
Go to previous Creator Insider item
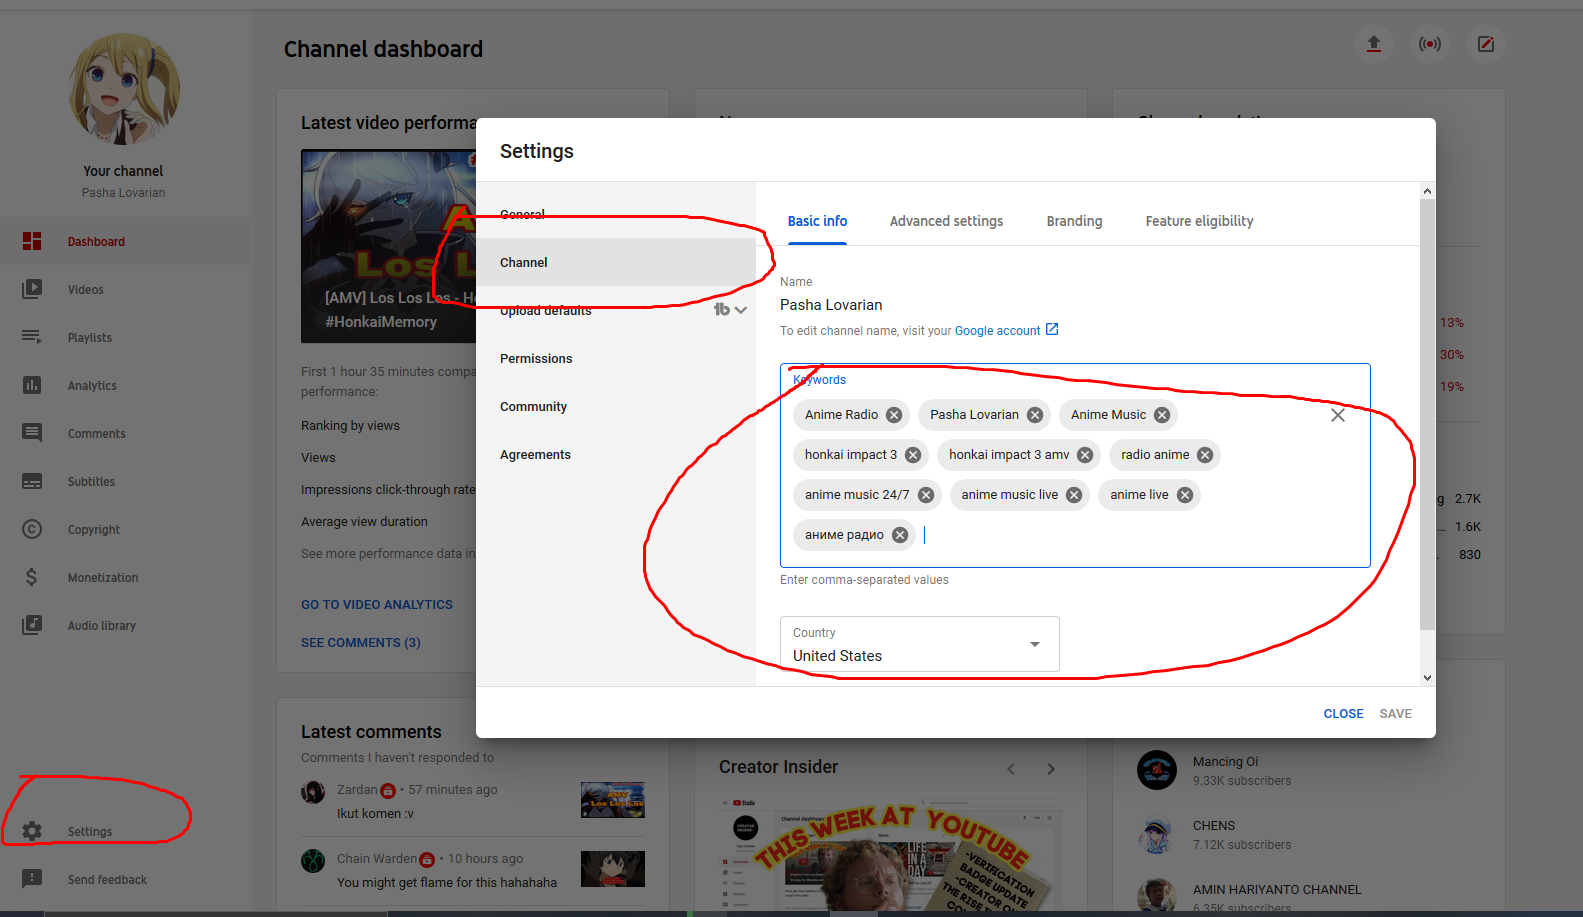pos(1011,769)
